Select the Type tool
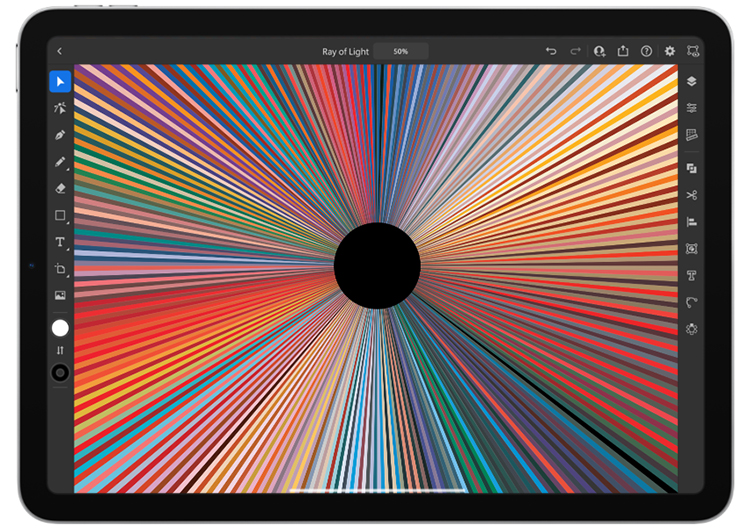 [x=60, y=242]
